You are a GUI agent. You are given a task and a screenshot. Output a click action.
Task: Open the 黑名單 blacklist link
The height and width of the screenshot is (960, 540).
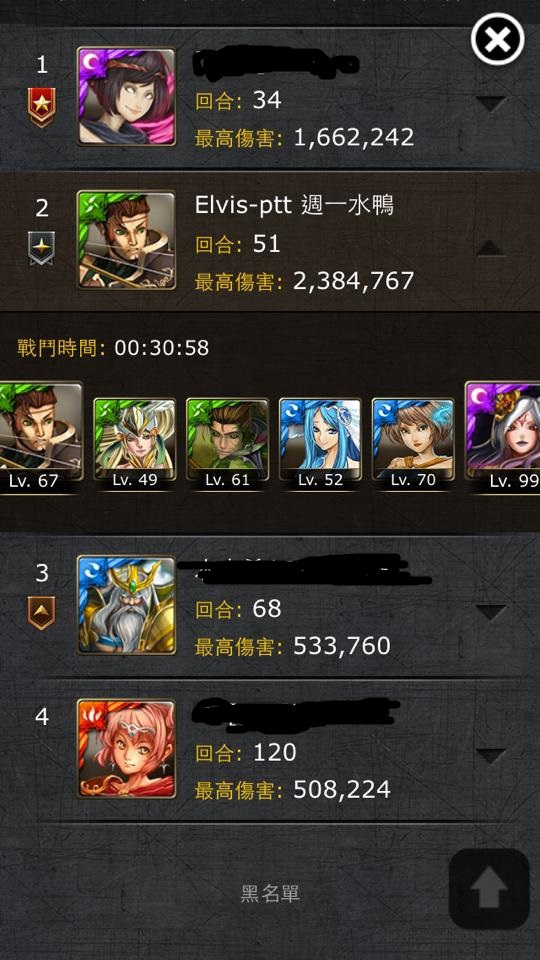(270, 893)
